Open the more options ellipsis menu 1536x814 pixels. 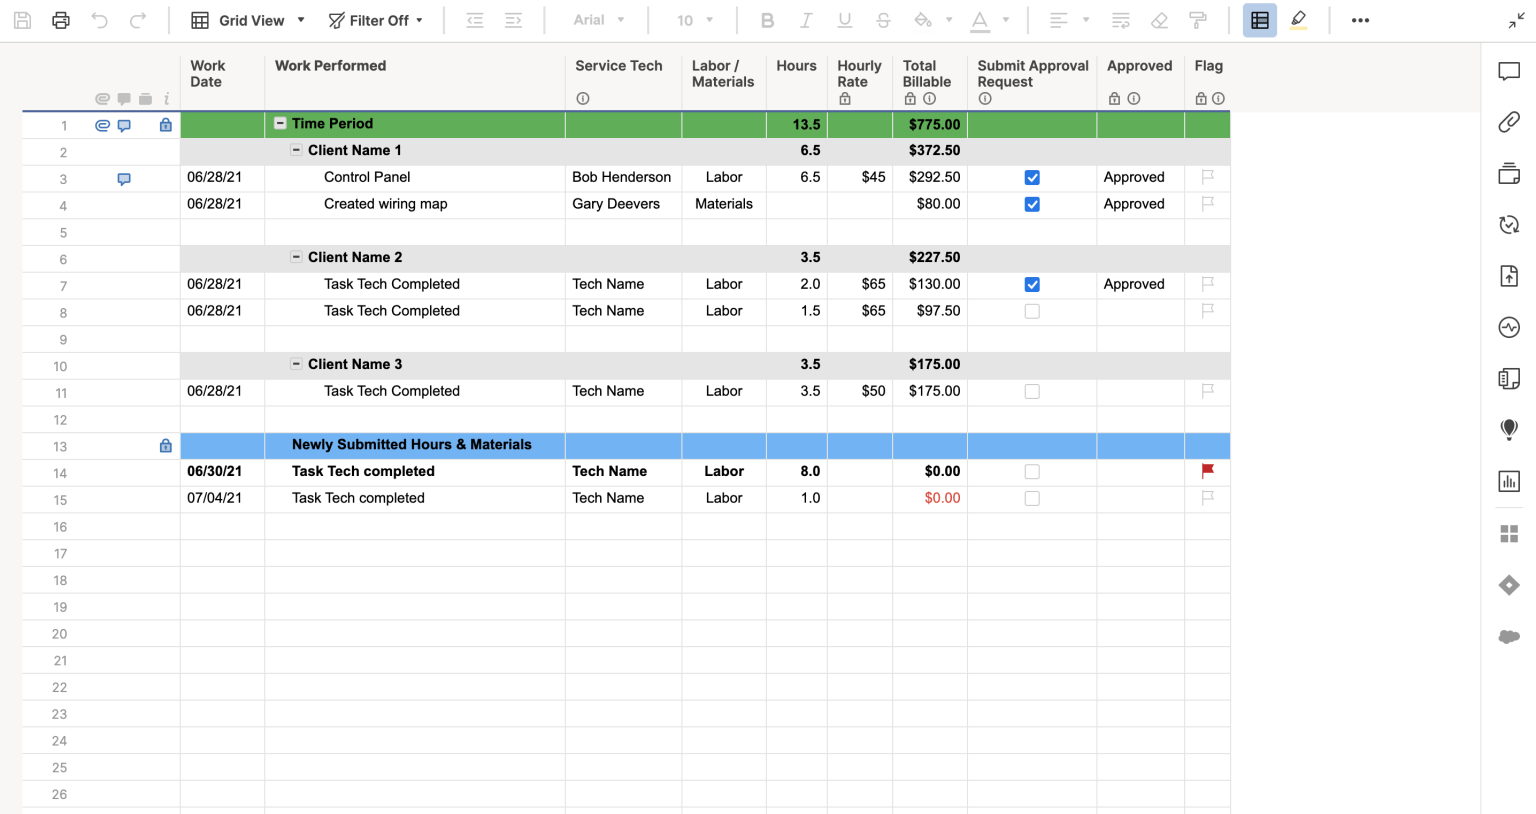pyautogui.click(x=1360, y=20)
